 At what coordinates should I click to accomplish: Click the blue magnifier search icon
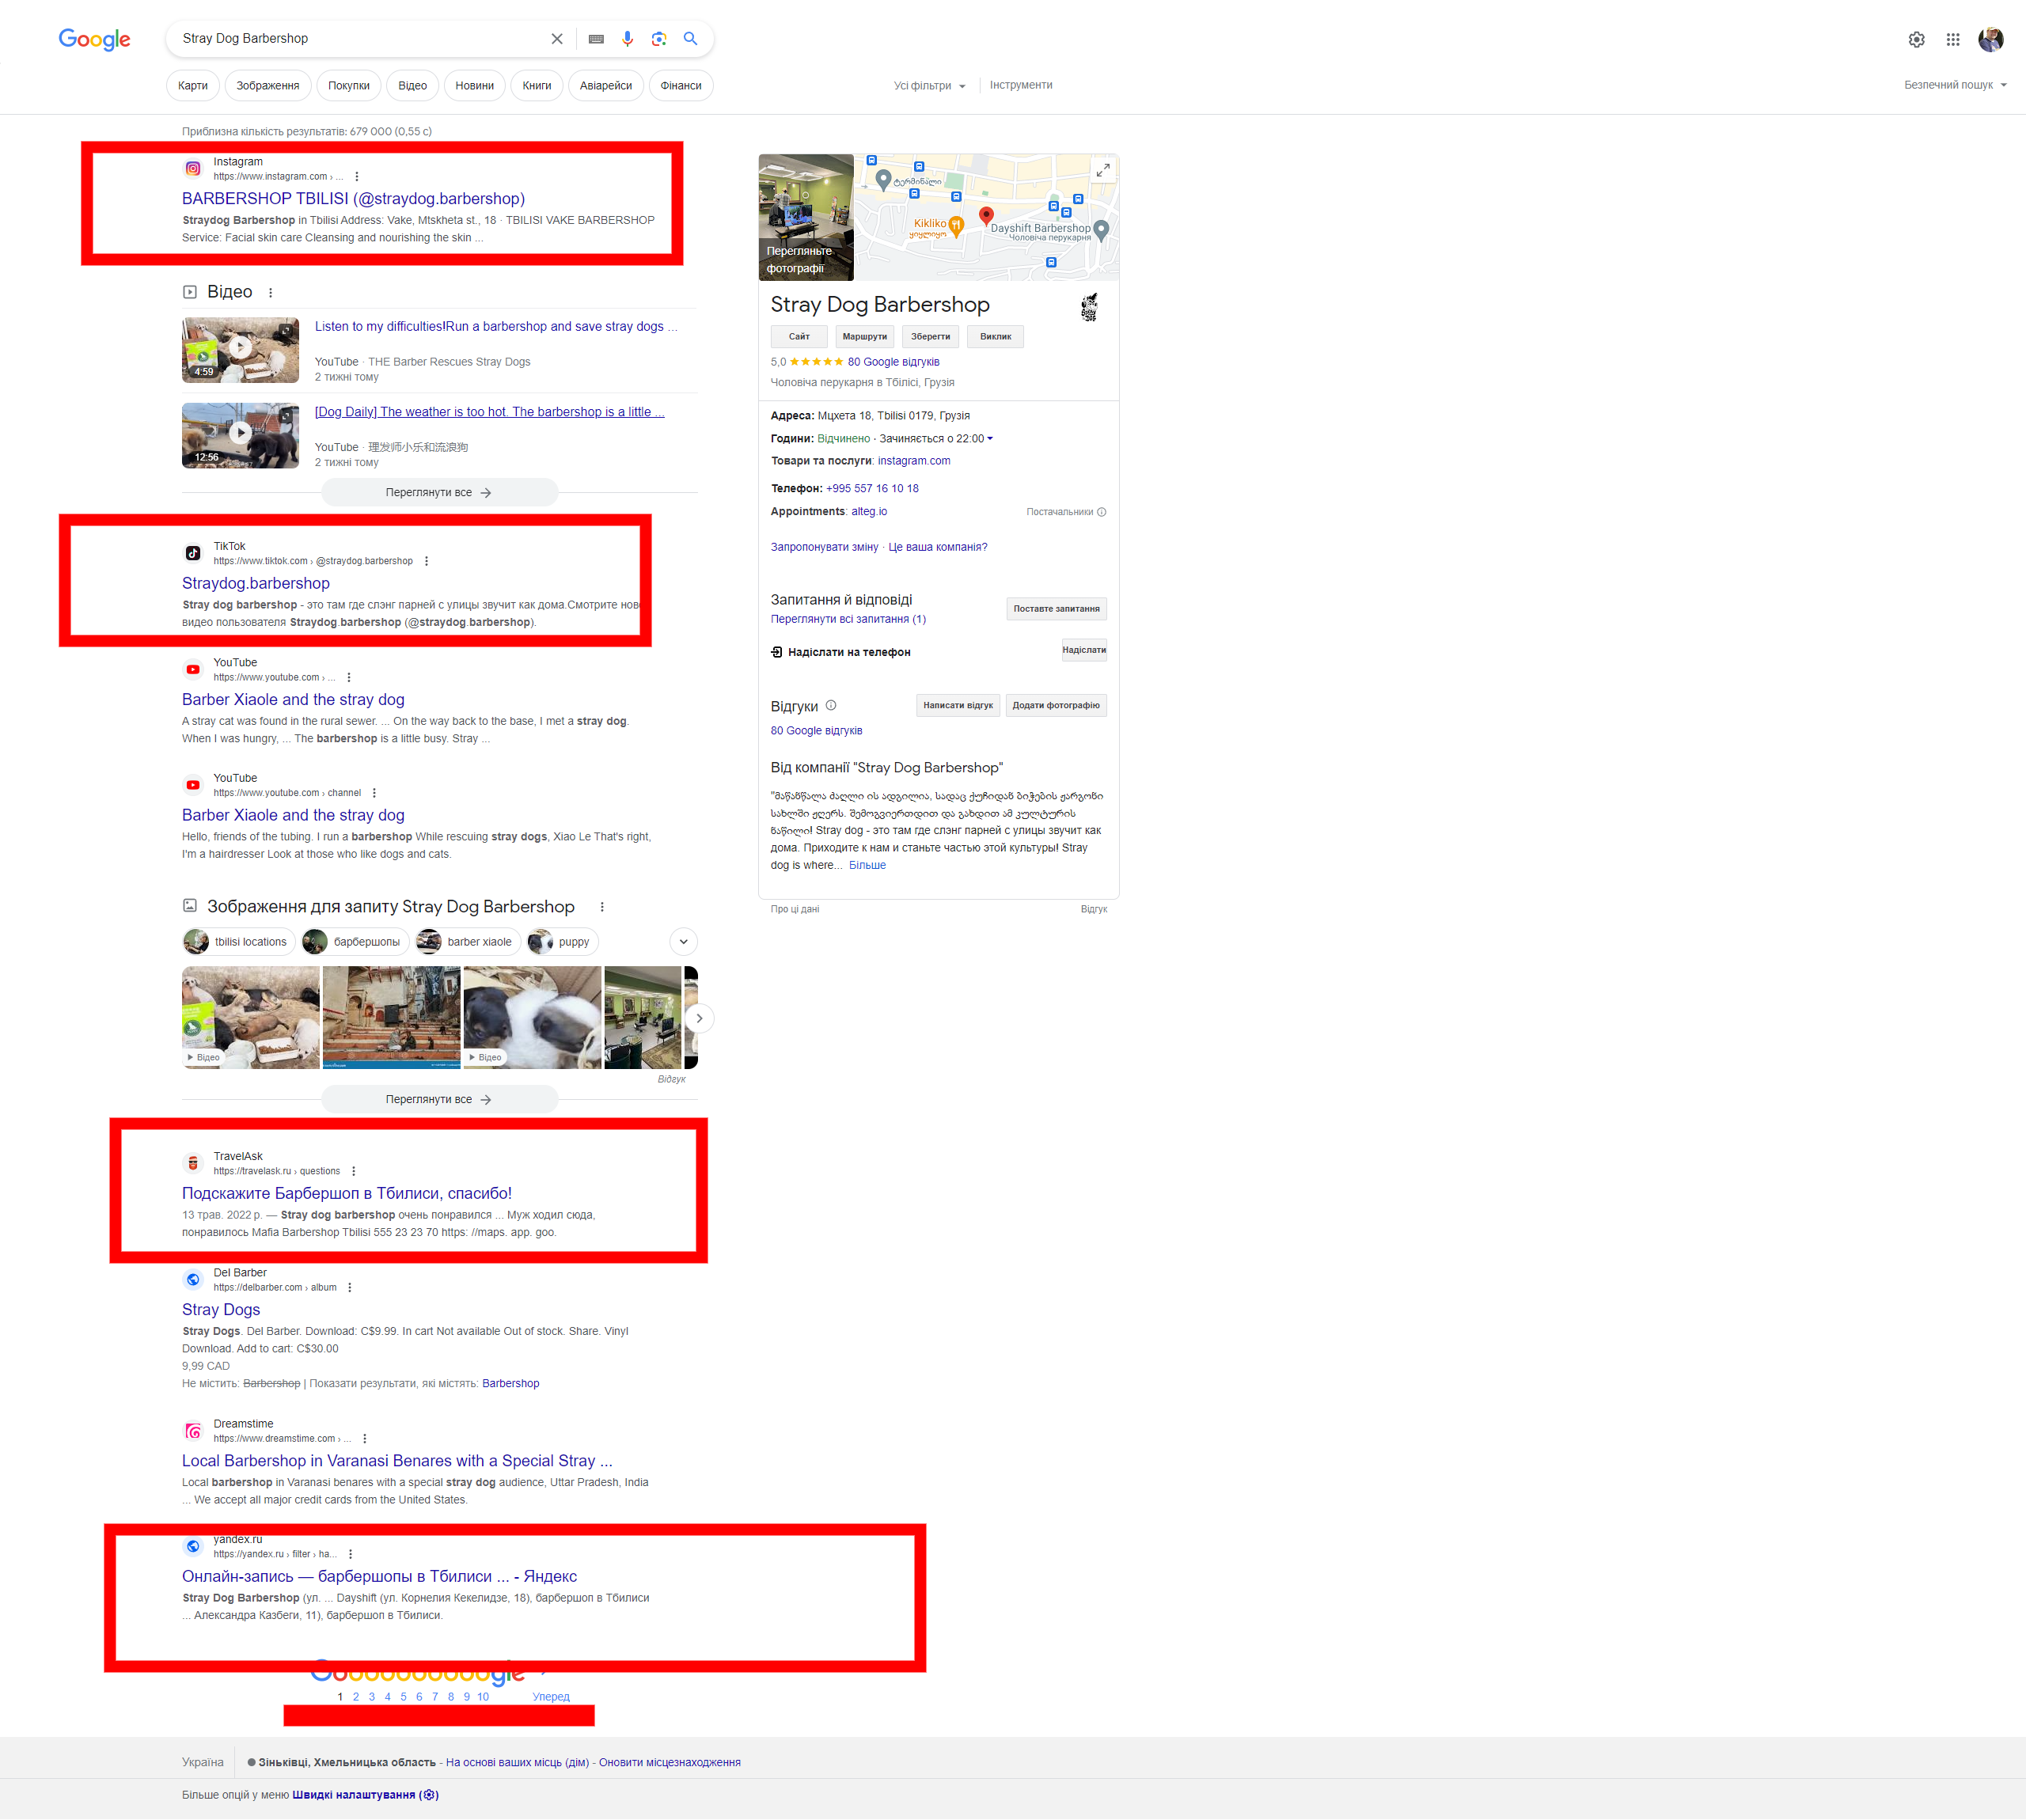coord(690,39)
